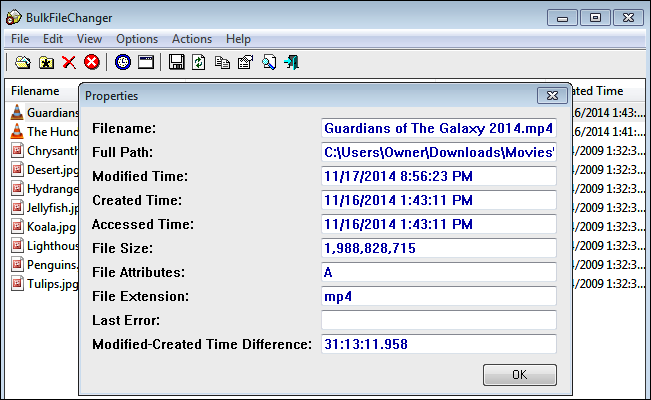This screenshot has width=651, height=400.
Task: Click the Accessed Time value field
Action: pos(439,224)
